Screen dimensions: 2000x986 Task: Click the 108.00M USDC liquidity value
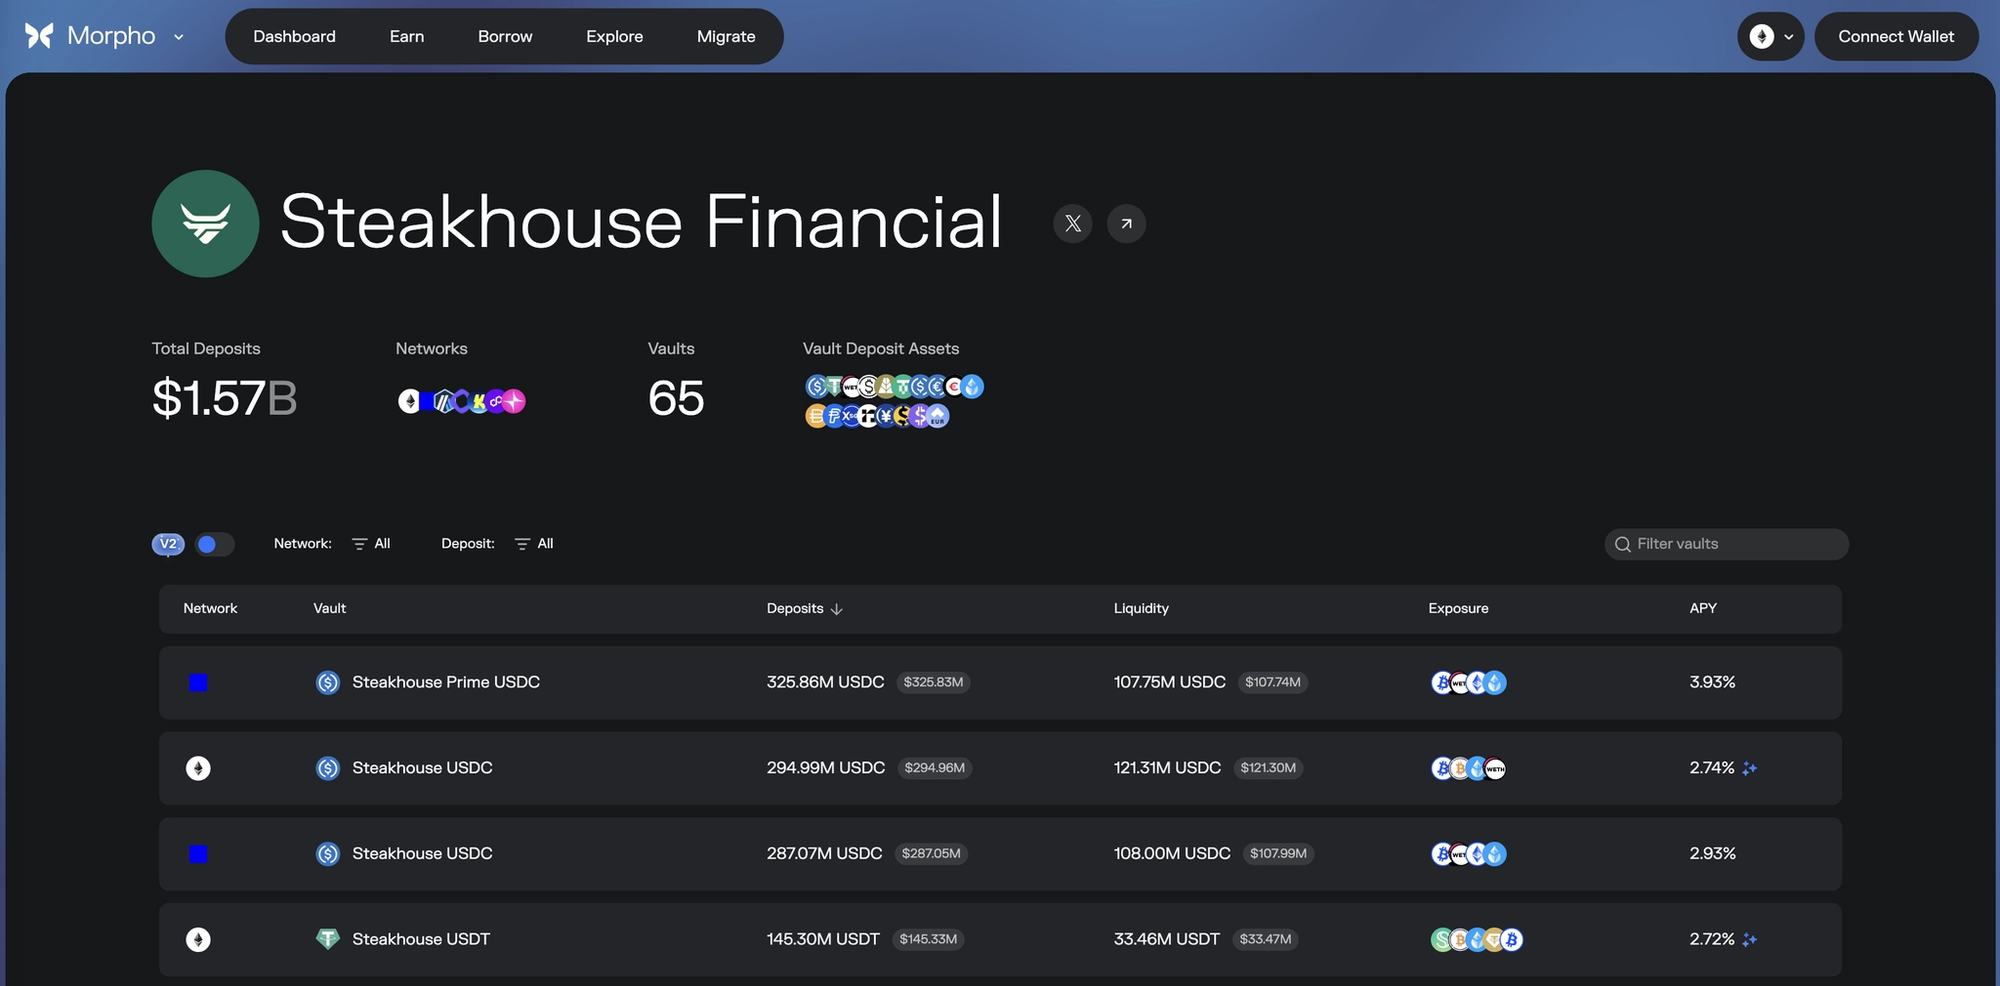click(x=1172, y=854)
